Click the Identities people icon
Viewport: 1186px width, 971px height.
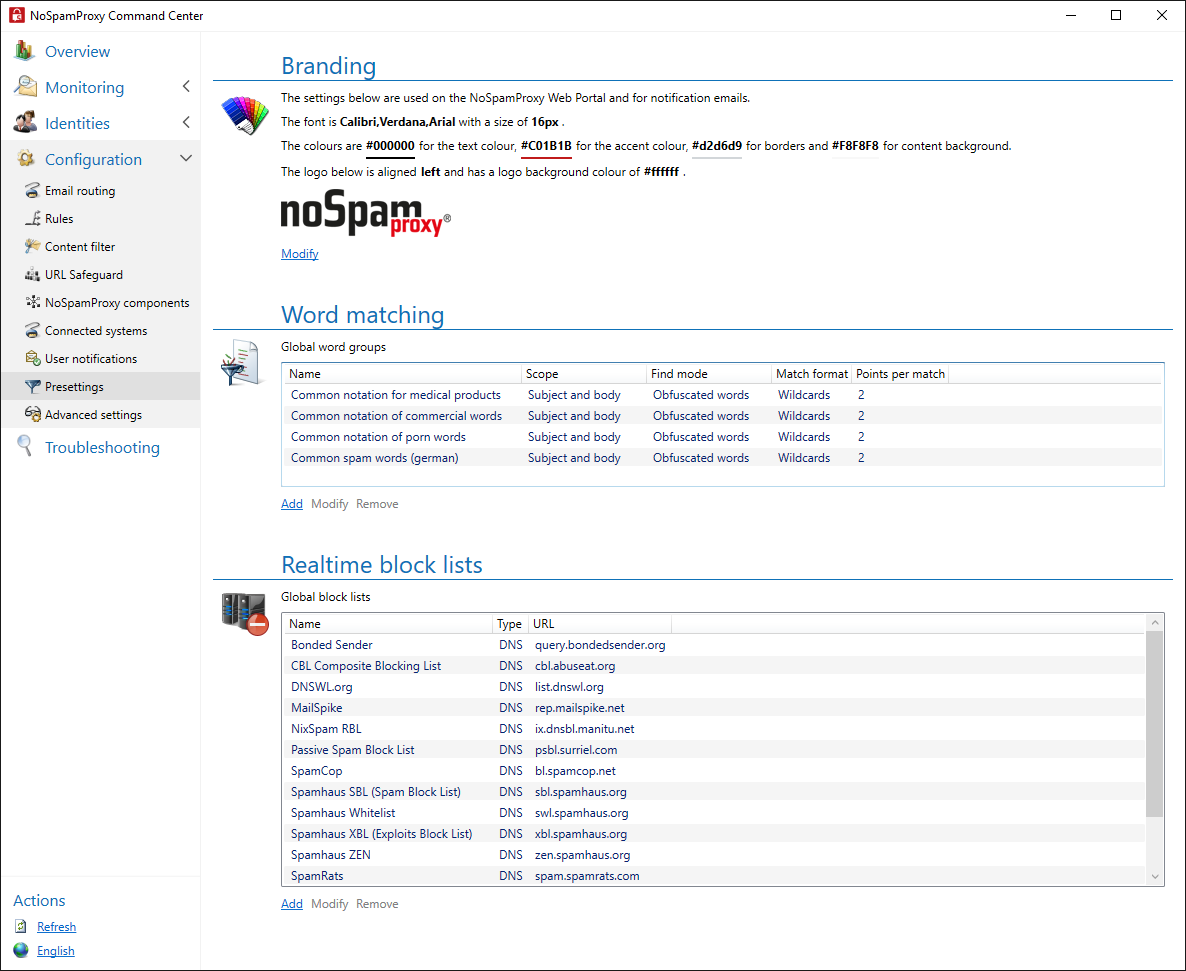(25, 123)
